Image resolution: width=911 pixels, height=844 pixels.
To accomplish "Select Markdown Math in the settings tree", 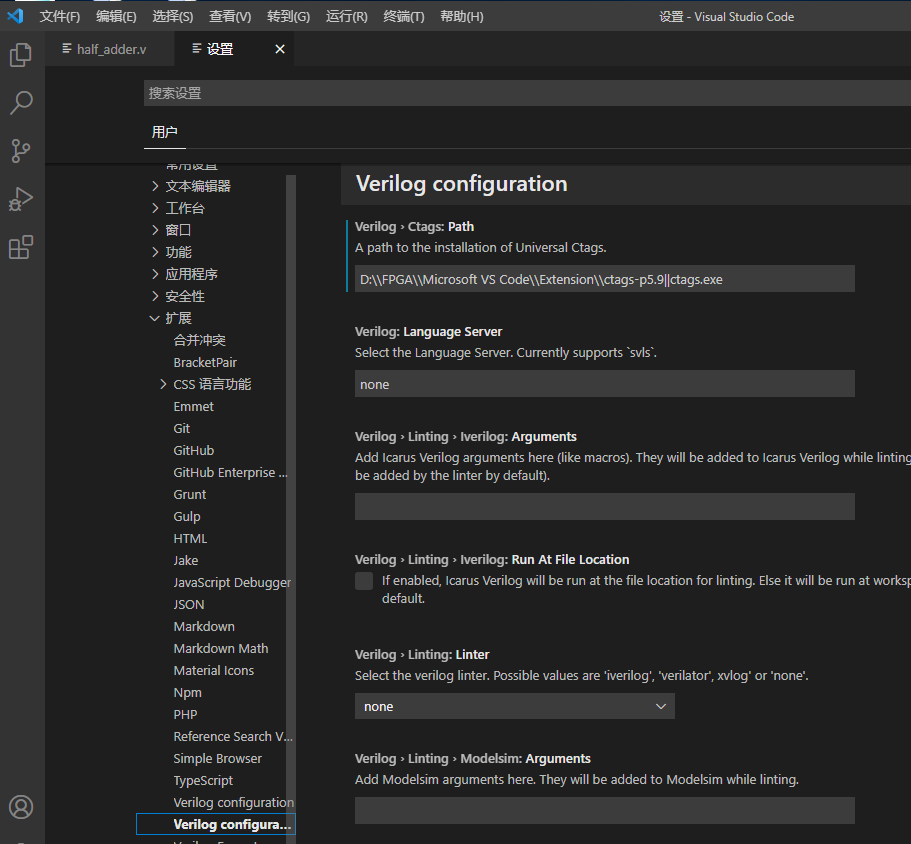I will tap(221, 649).
